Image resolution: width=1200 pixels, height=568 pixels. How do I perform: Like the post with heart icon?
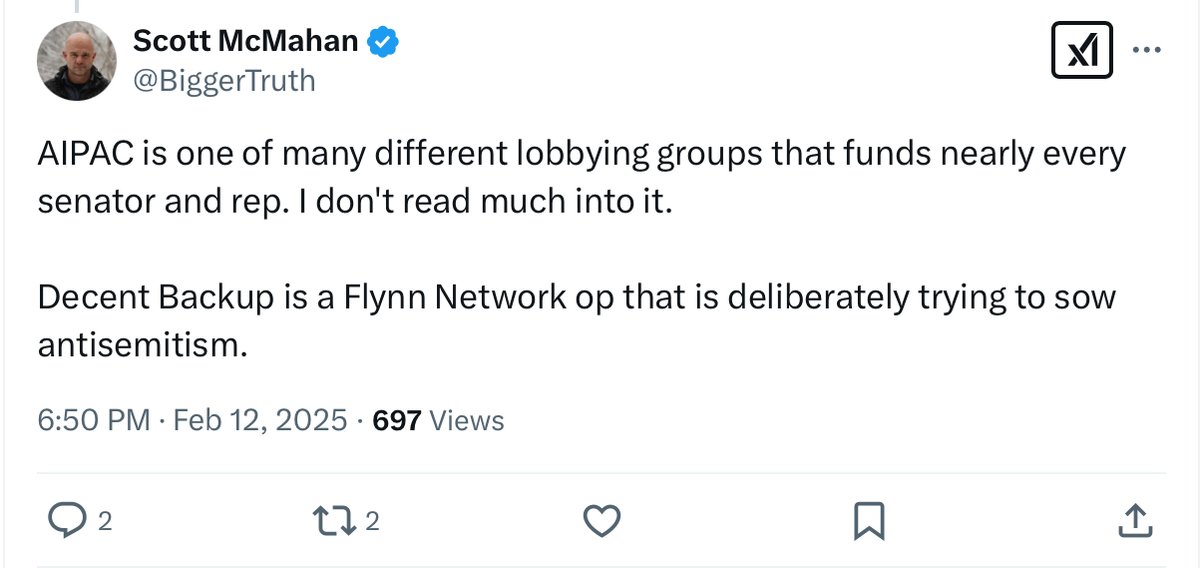tap(601, 520)
